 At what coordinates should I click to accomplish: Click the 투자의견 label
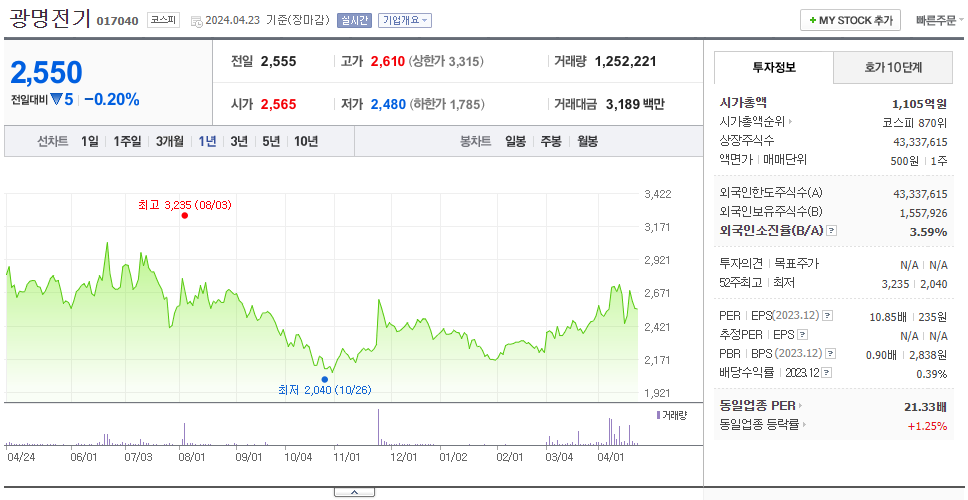click(741, 264)
